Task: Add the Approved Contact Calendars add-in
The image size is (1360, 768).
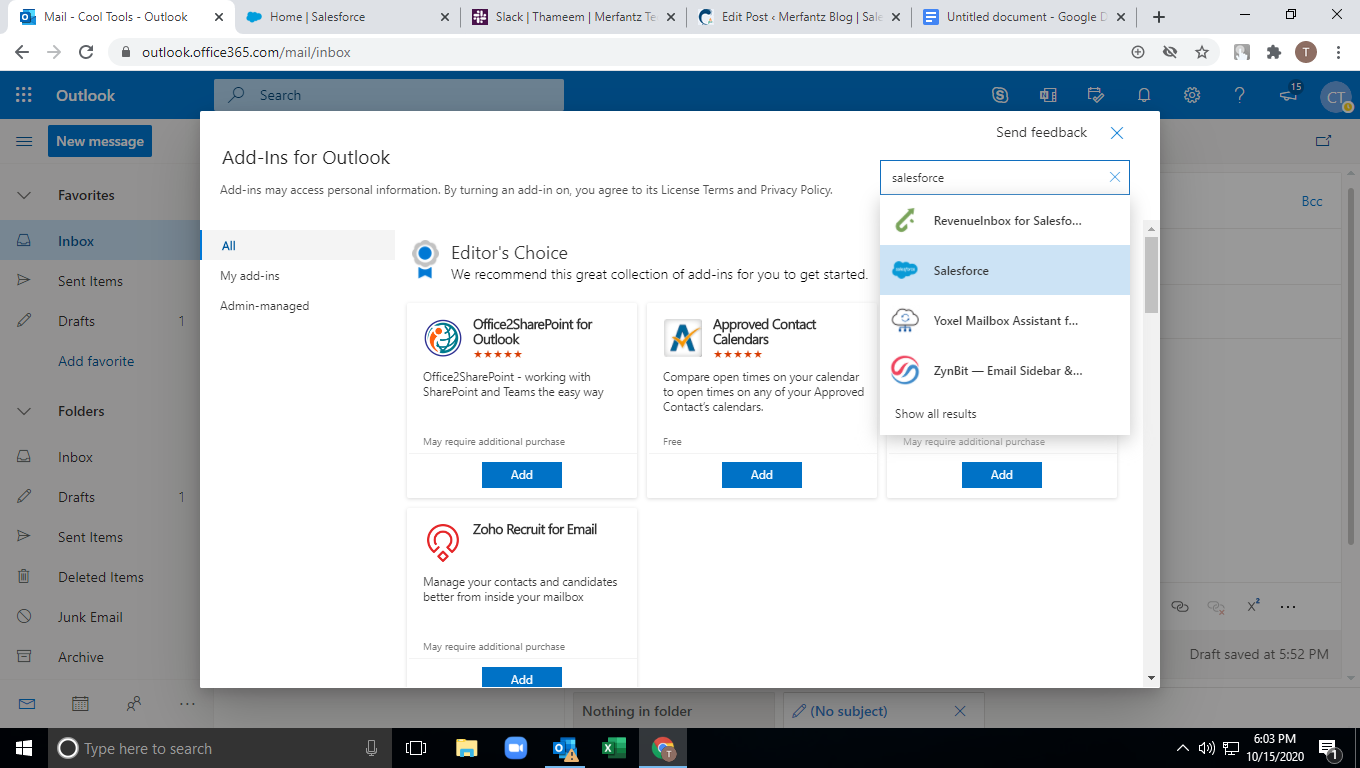Action: [x=762, y=475]
